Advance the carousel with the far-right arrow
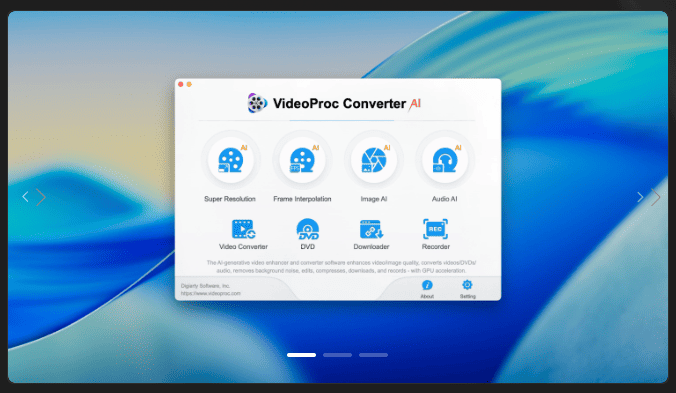The width and height of the screenshot is (676, 393). pyautogui.click(x=656, y=197)
